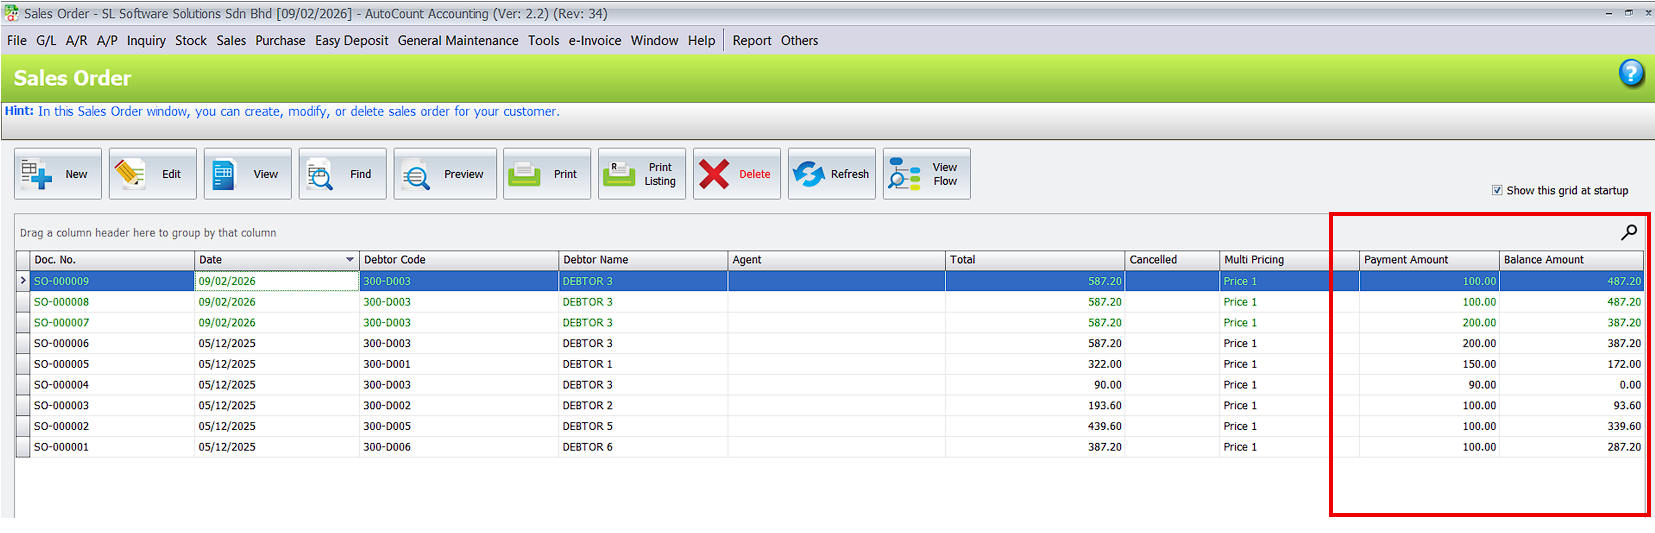Open the e-Invoice menu

coord(594,41)
